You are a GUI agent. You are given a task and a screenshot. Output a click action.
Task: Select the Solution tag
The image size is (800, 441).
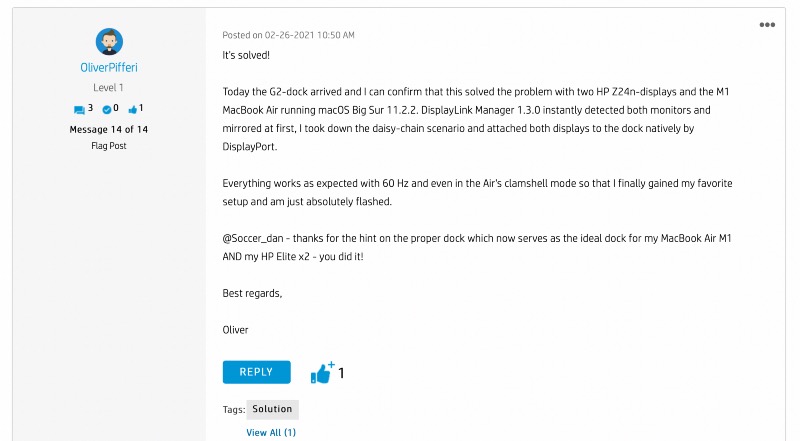tap(272, 409)
